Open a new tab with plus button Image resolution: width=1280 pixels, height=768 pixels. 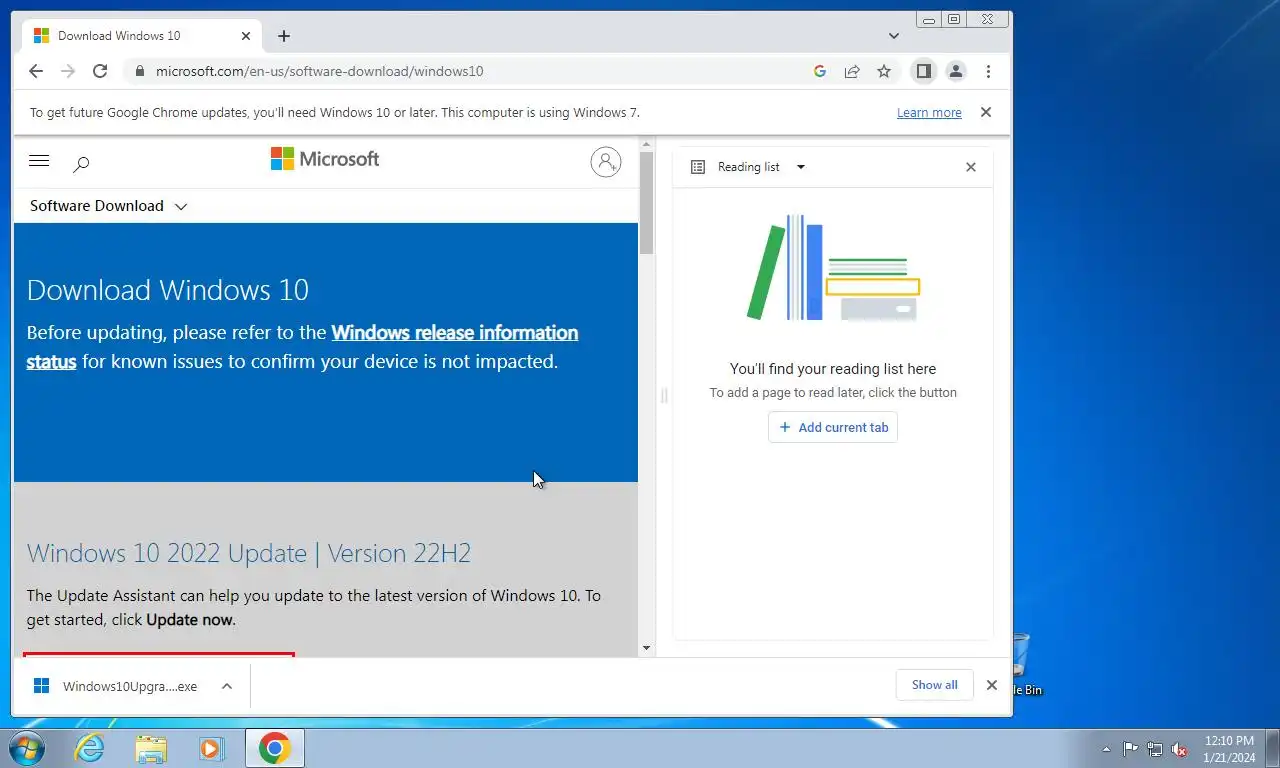tap(284, 36)
